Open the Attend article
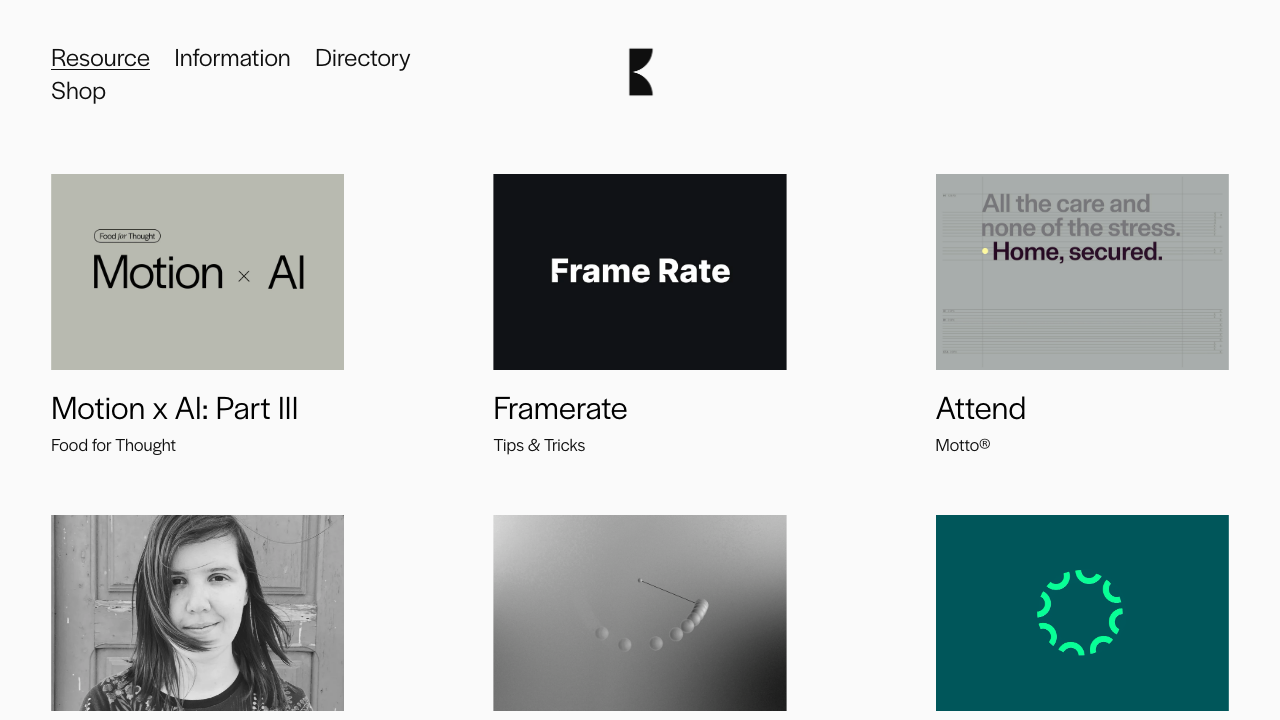Screen dimensions: 1280x720 point(980,408)
